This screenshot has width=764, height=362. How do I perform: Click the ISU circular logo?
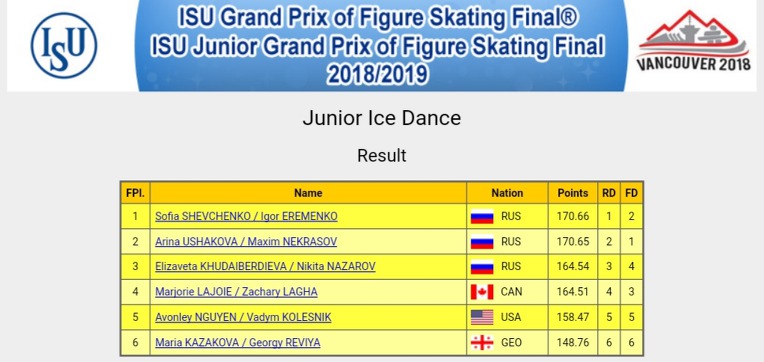point(64,45)
